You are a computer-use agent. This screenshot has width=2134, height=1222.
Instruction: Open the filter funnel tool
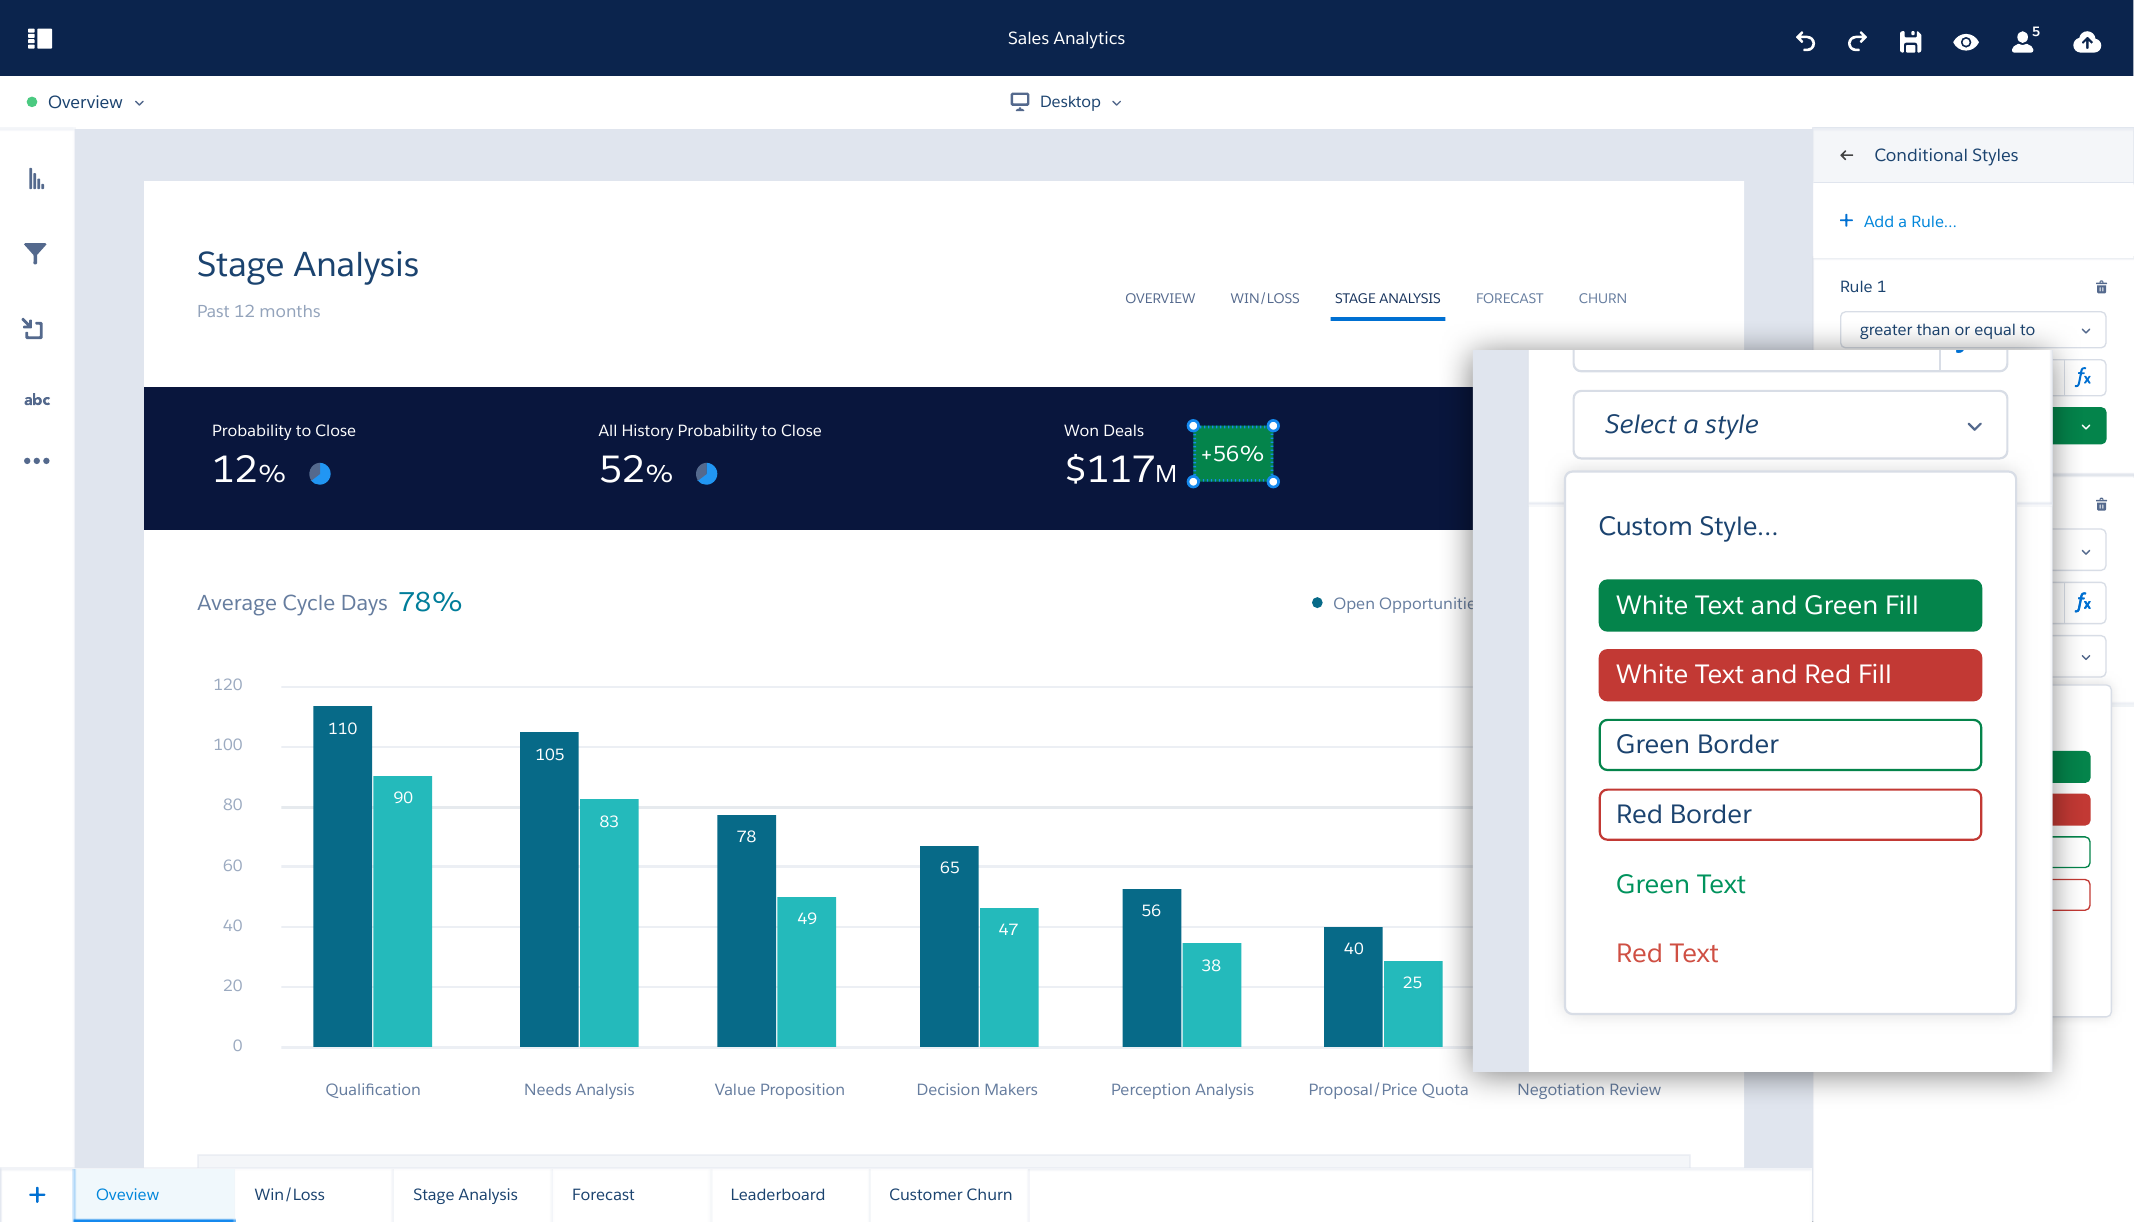36,254
